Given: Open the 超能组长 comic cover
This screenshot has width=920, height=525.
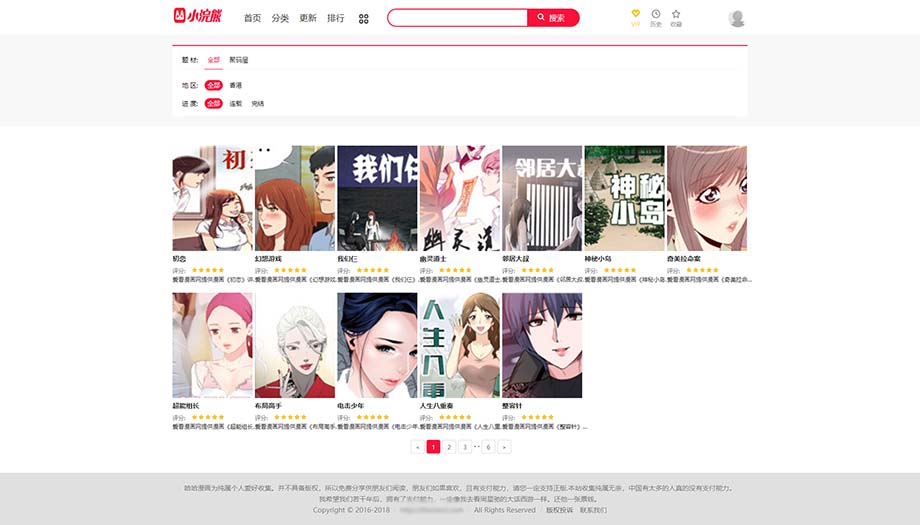Looking at the screenshot, I should coord(212,346).
